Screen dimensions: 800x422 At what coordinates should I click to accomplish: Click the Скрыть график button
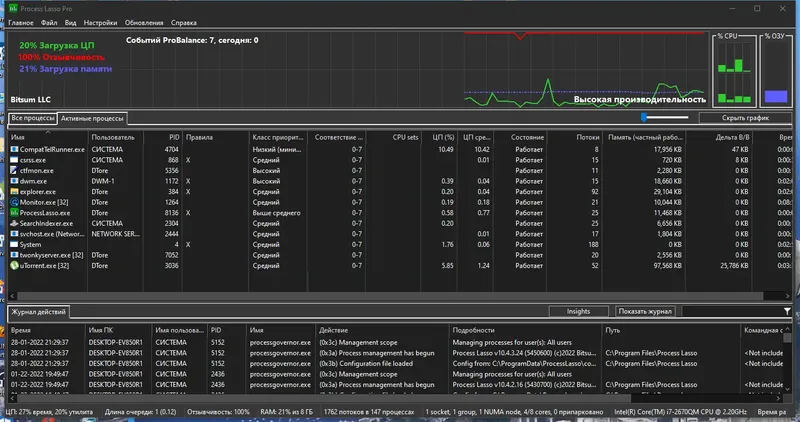coord(745,118)
